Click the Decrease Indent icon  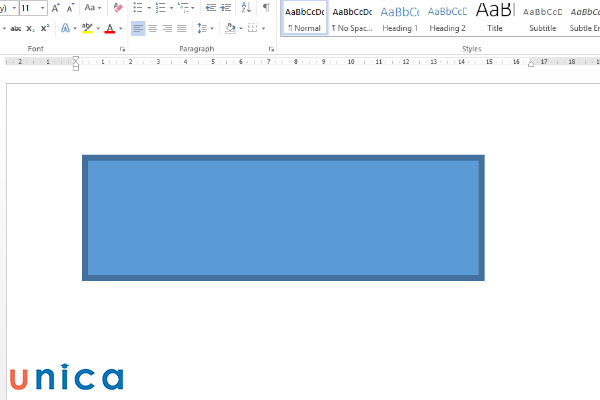click(210, 8)
